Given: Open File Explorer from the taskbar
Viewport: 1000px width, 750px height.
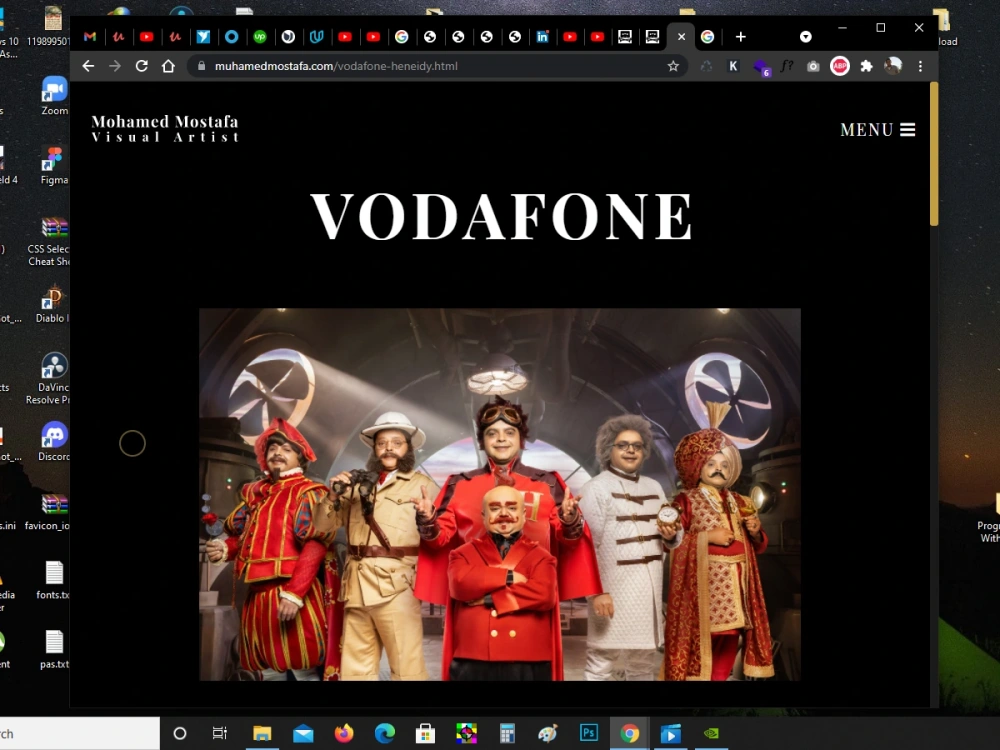Looking at the screenshot, I should click(x=262, y=733).
